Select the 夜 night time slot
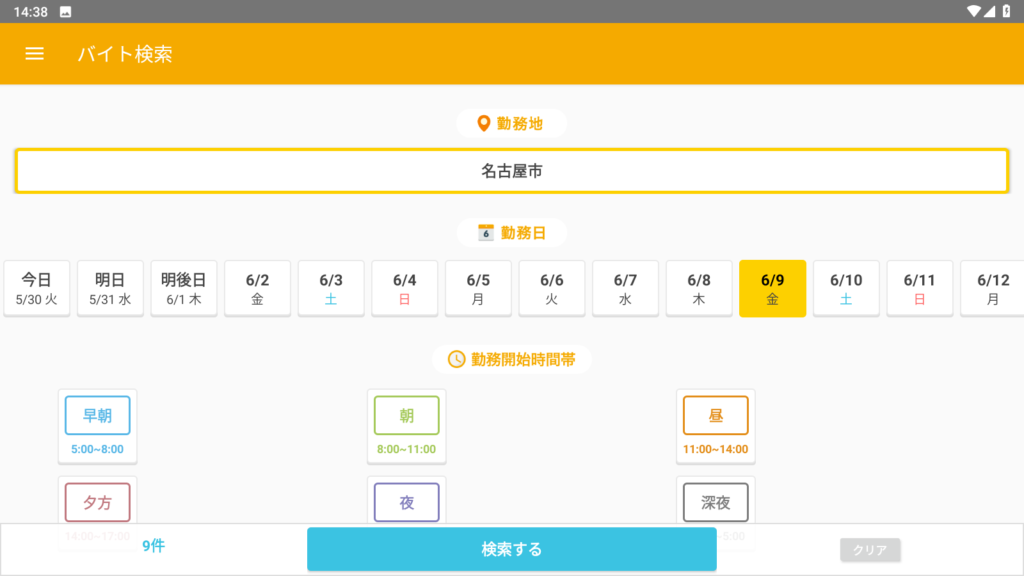The width and height of the screenshot is (1024, 576). (406, 502)
